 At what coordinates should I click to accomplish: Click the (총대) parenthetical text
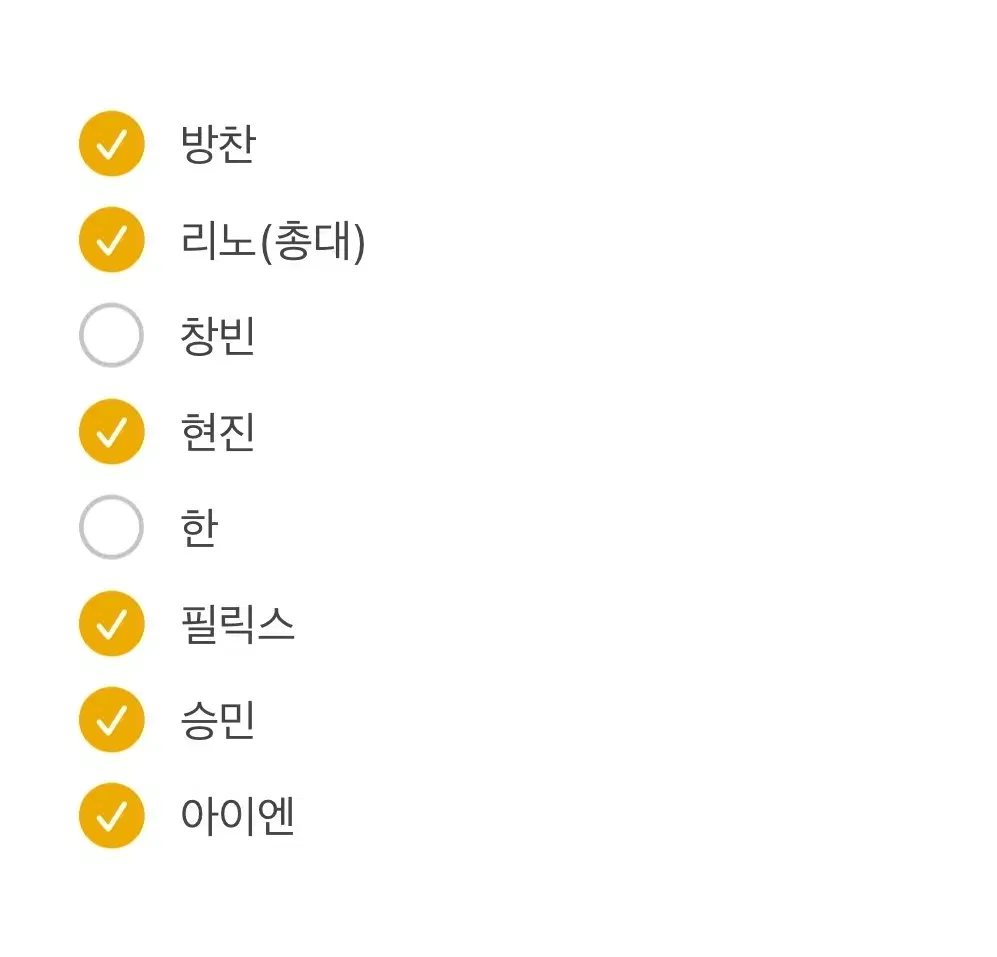click(x=313, y=242)
